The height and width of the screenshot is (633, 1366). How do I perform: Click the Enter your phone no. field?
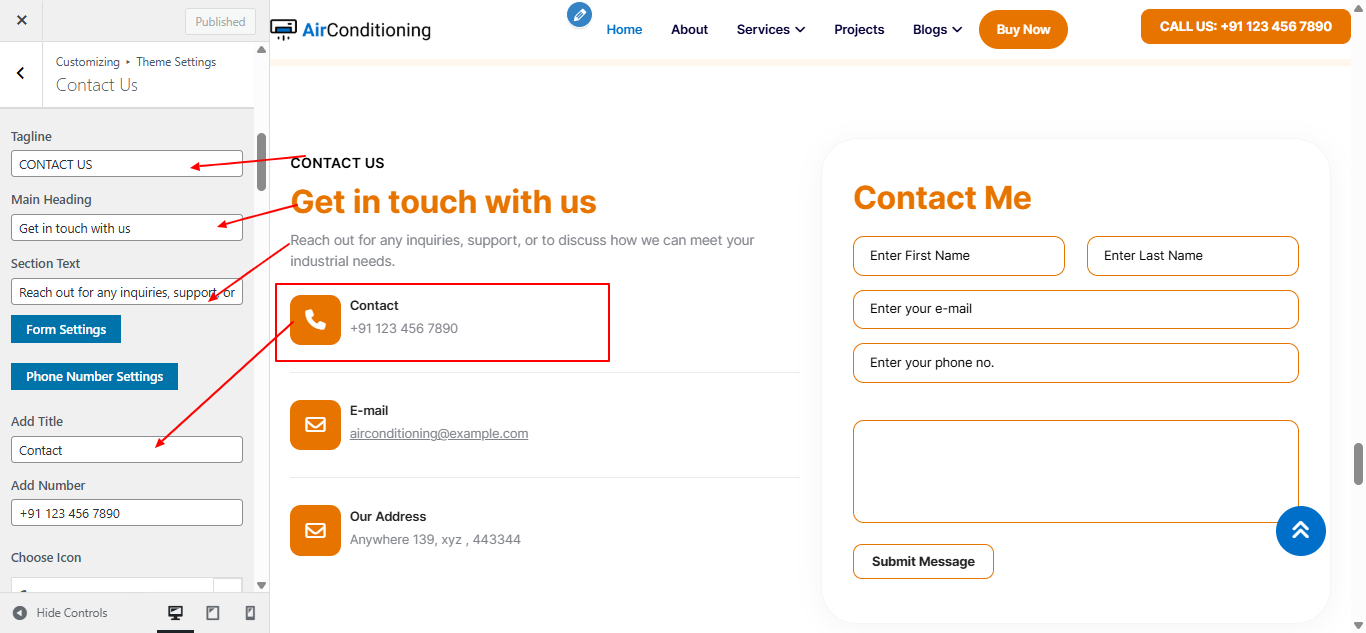pyautogui.click(x=1076, y=363)
